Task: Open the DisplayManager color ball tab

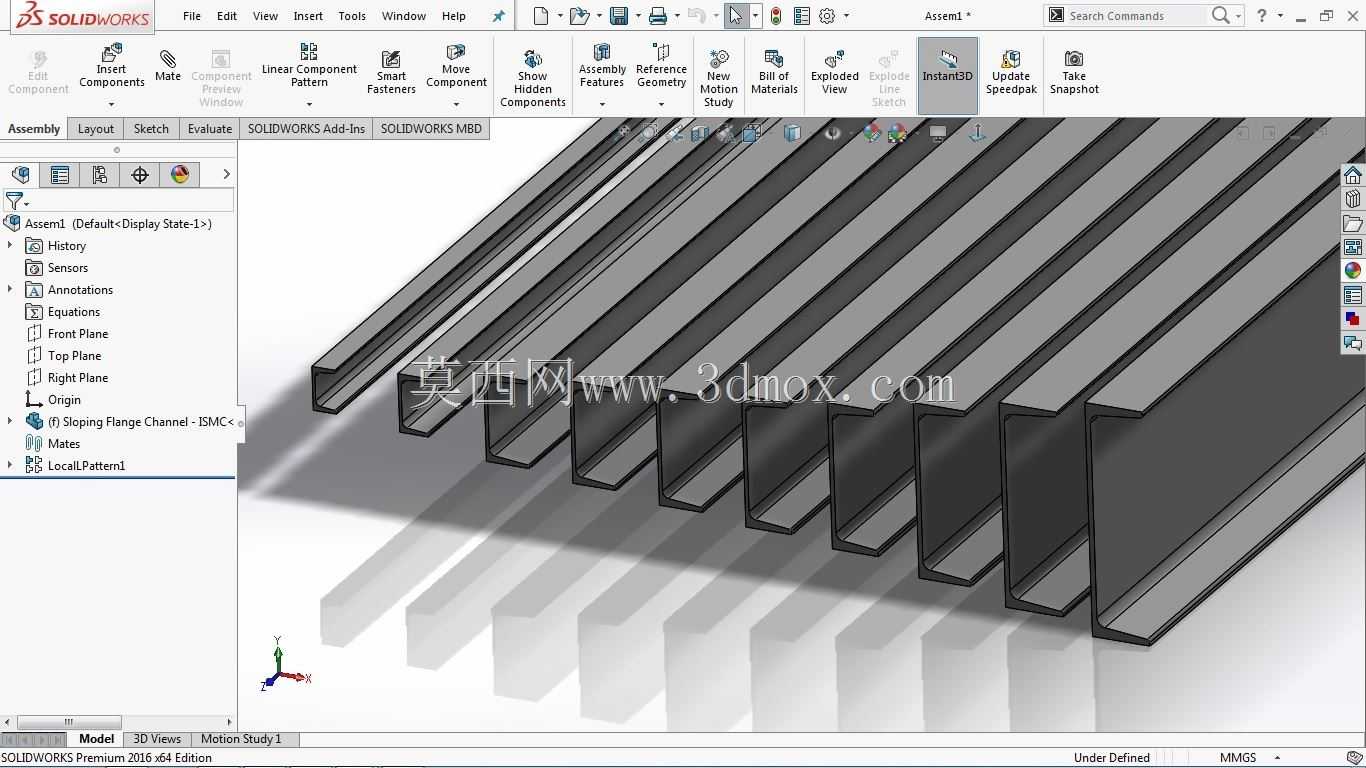Action: (x=180, y=175)
